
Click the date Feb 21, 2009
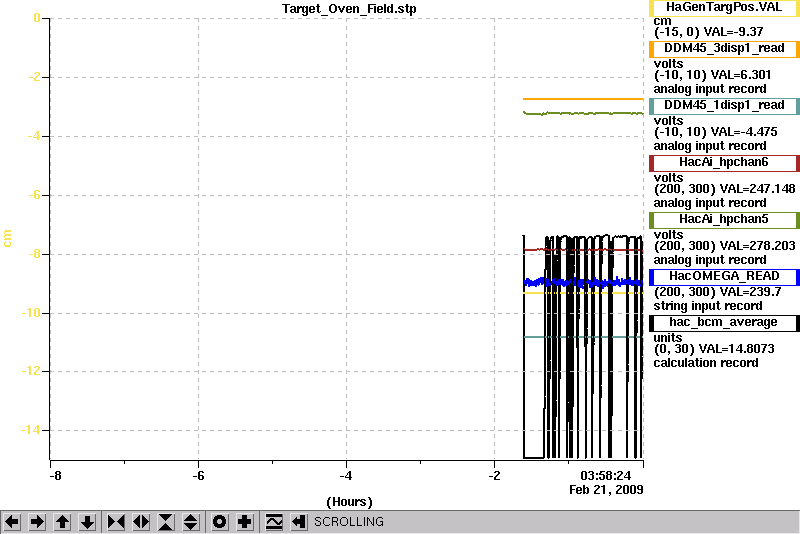(x=606, y=490)
